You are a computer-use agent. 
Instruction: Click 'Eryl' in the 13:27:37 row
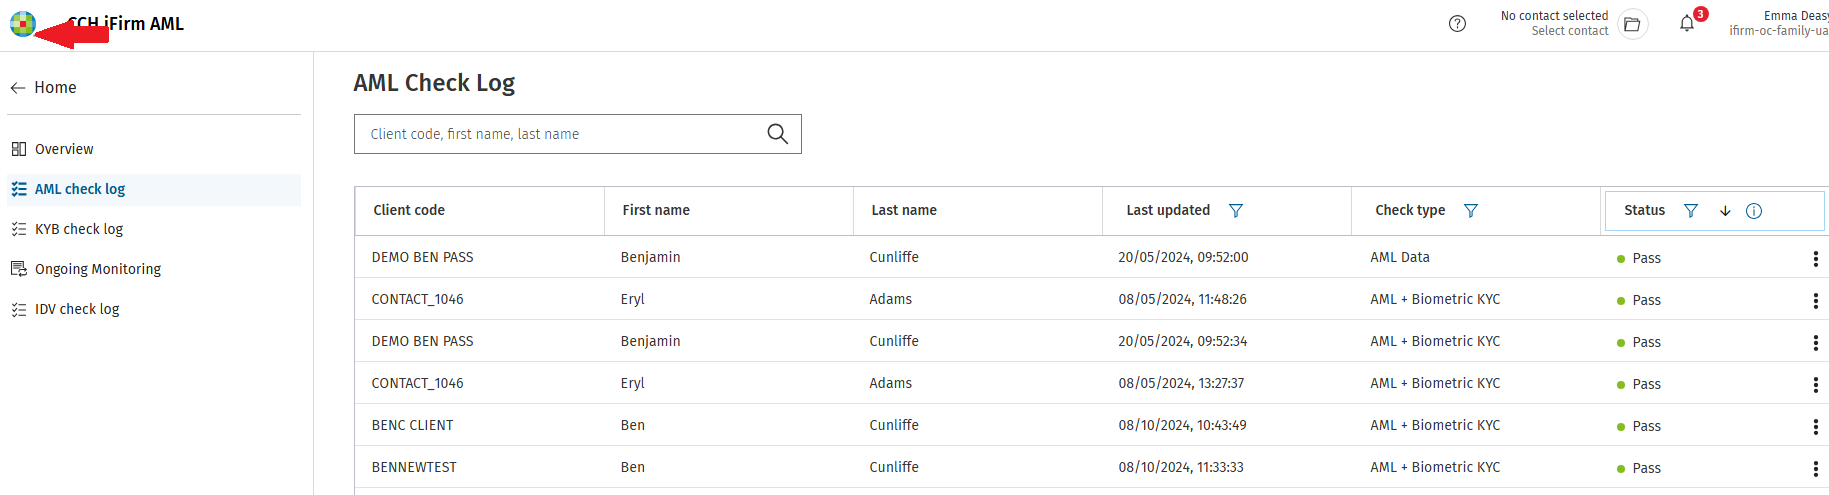(x=632, y=383)
